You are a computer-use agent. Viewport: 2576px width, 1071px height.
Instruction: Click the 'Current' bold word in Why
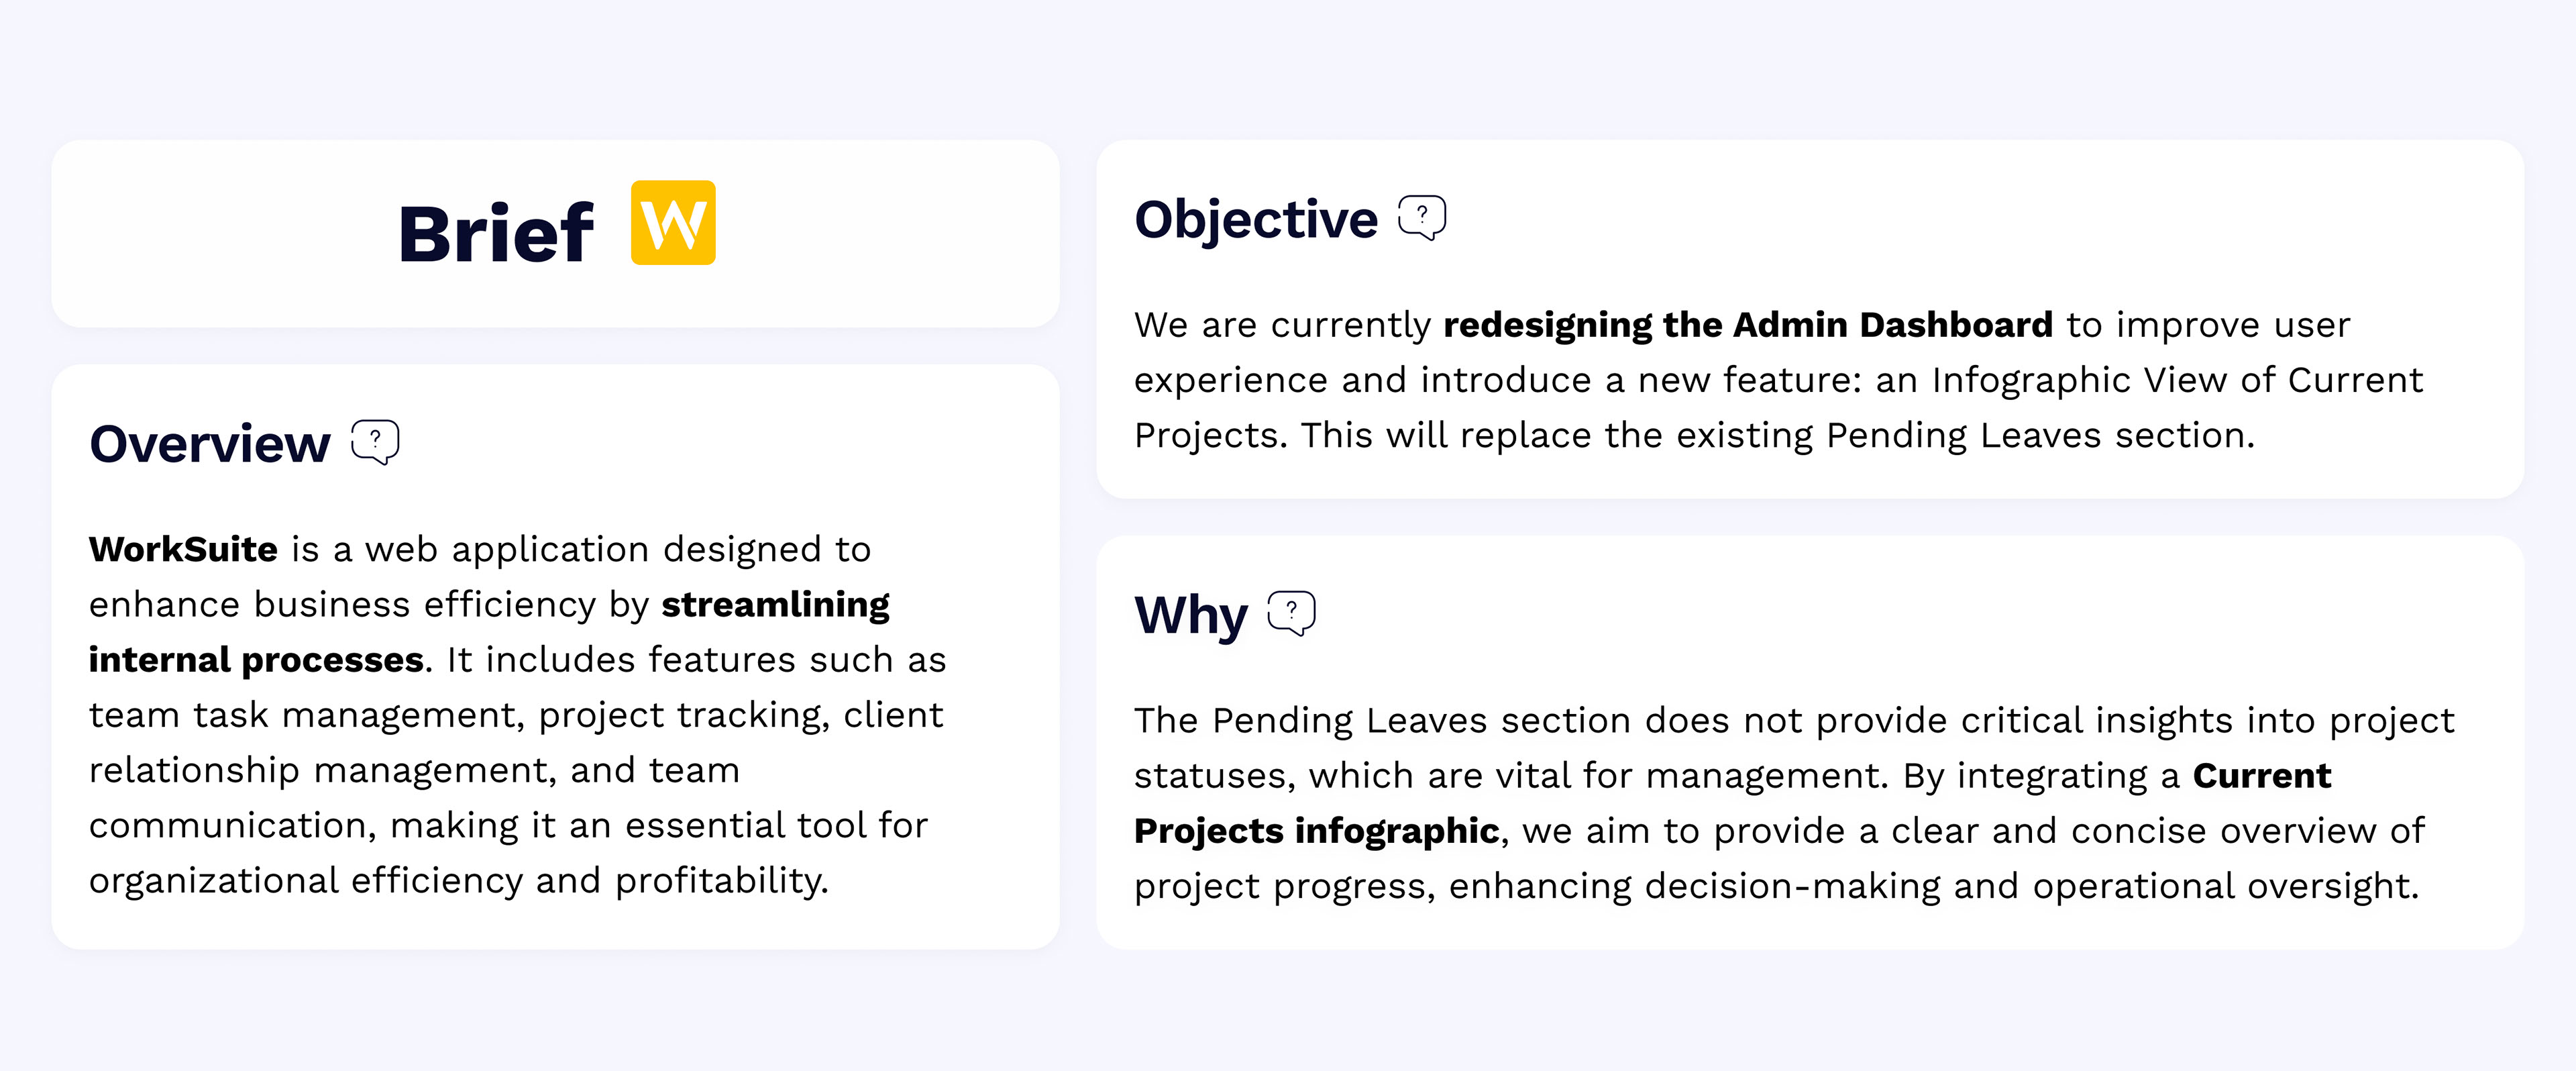[2261, 776]
